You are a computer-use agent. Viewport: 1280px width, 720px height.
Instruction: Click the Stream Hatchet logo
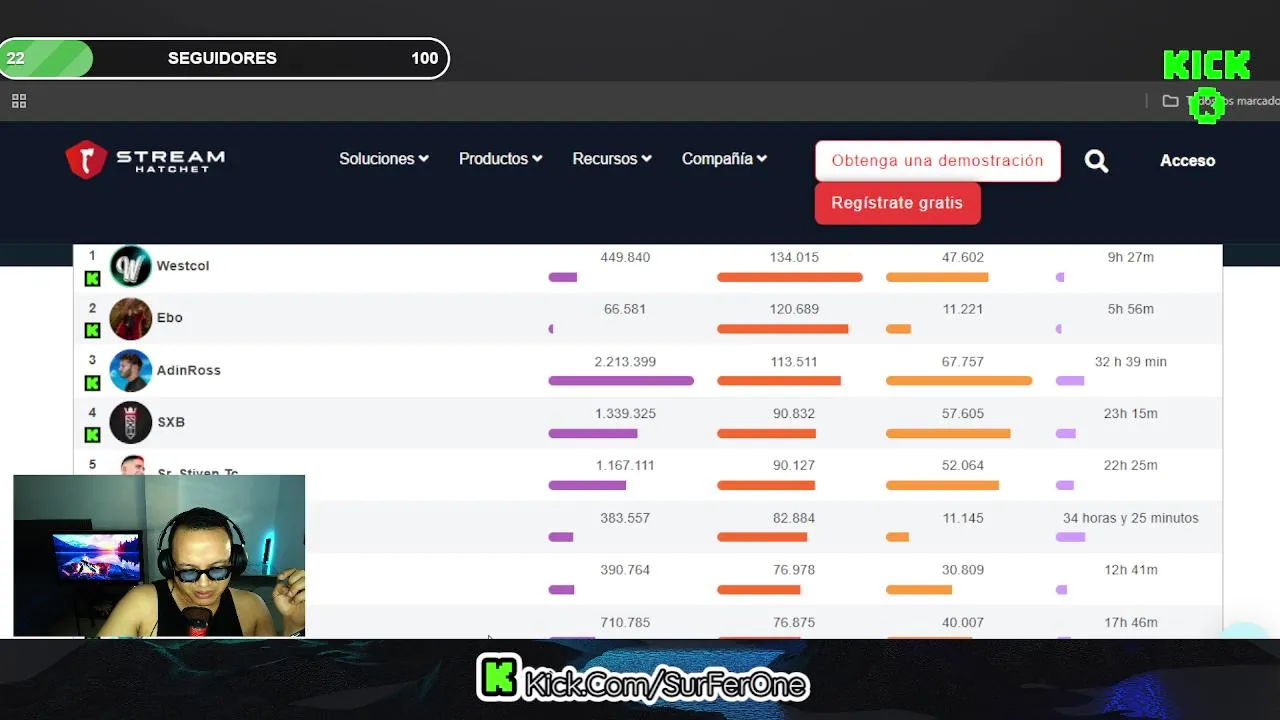click(145, 159)
